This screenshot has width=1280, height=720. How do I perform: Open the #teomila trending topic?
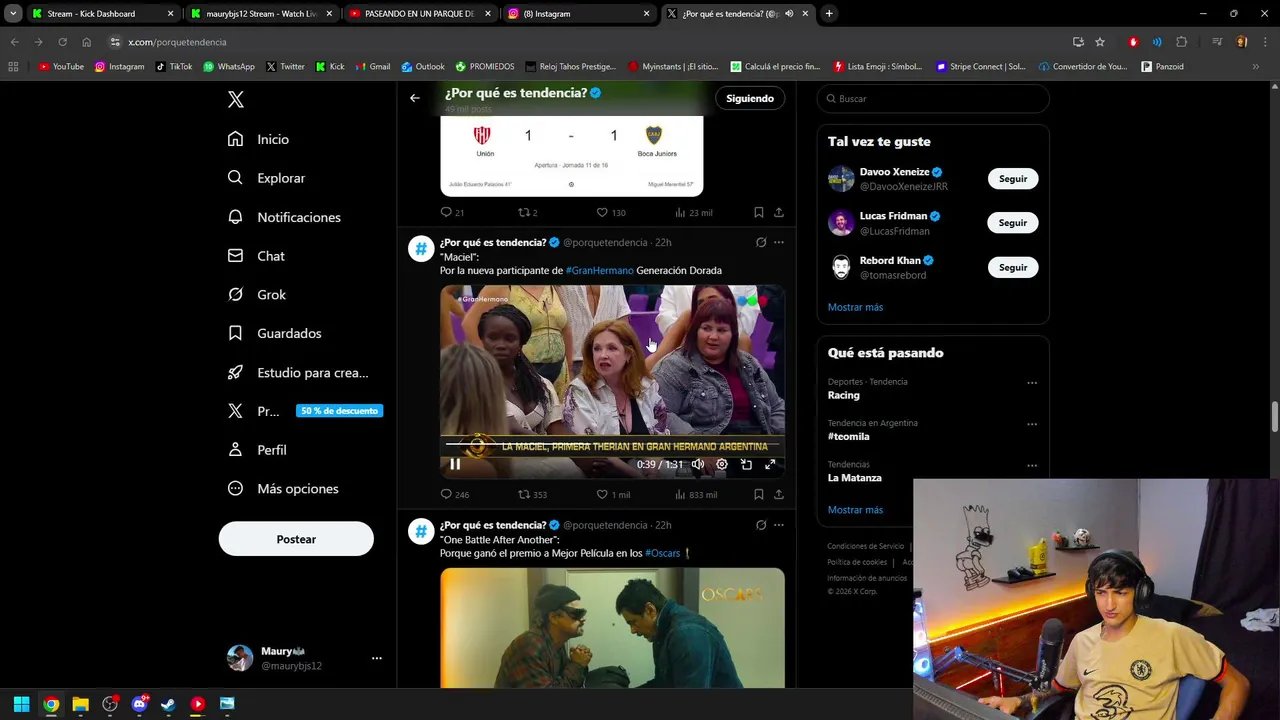click(849, 436)
